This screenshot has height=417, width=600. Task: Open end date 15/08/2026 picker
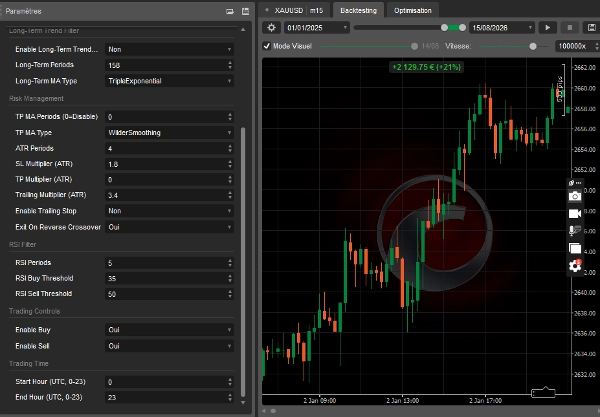tap(502, 28)
